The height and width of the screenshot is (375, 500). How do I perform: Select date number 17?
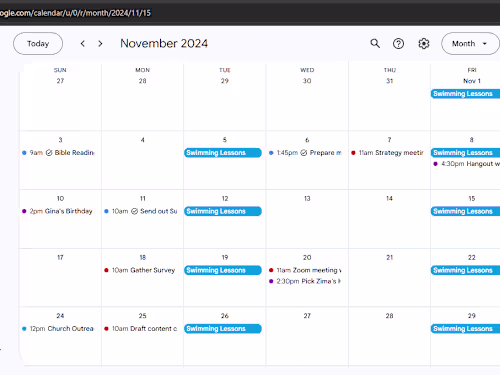(60, 258)
